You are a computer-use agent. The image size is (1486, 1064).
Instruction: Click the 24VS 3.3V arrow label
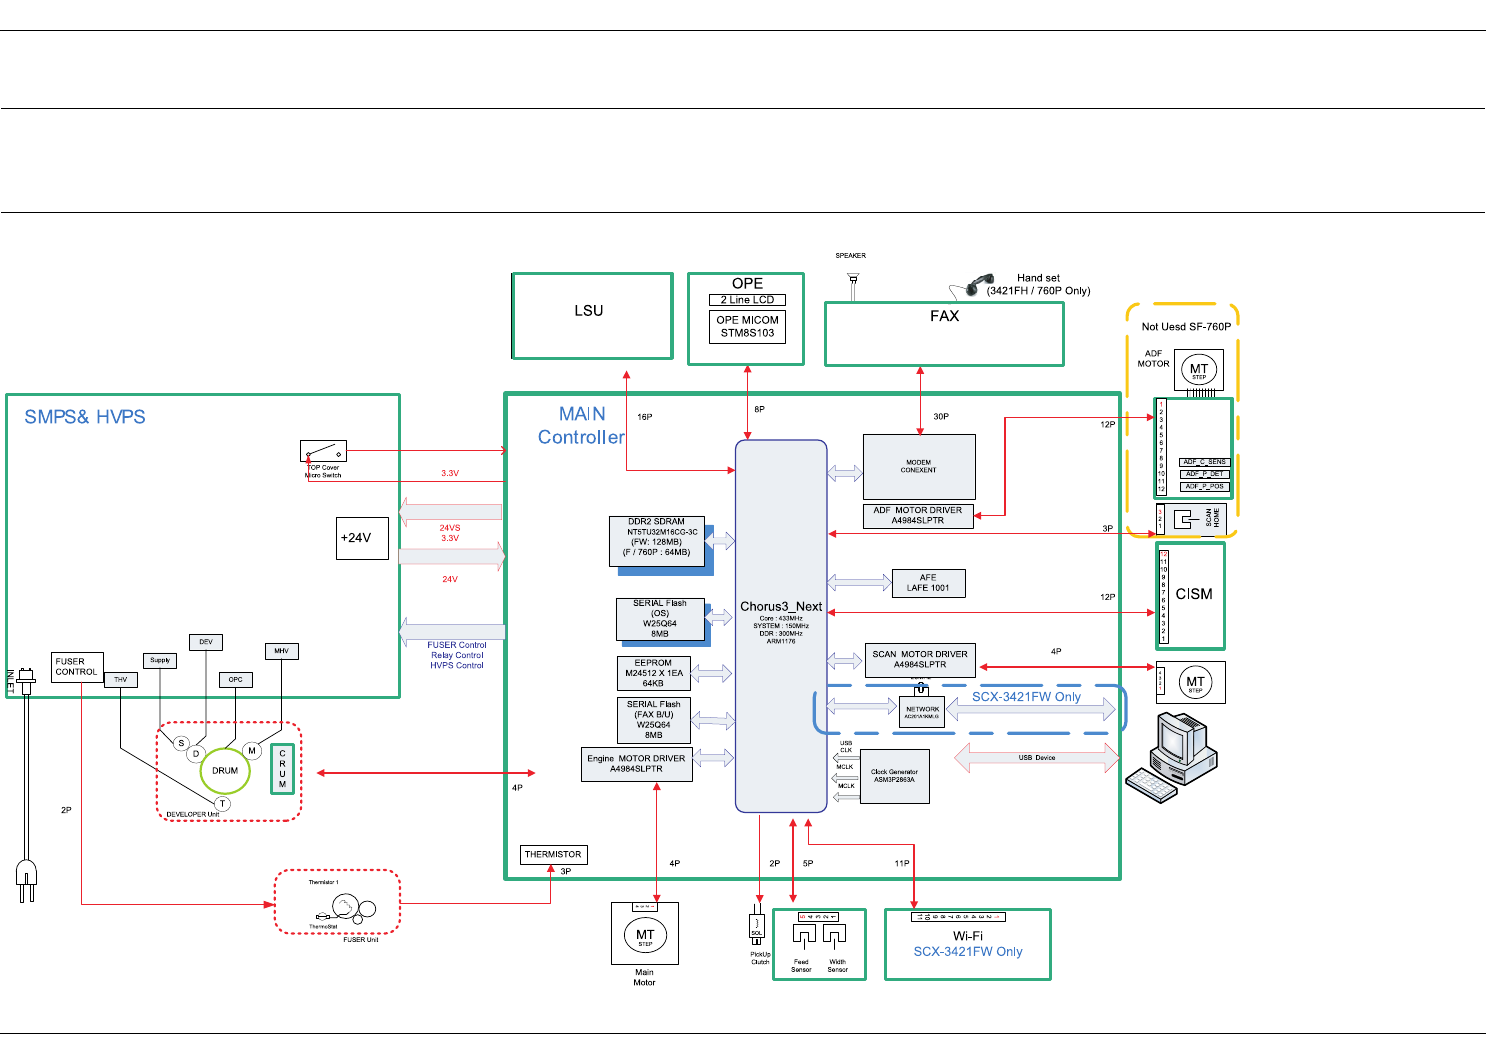pos(450,533)
